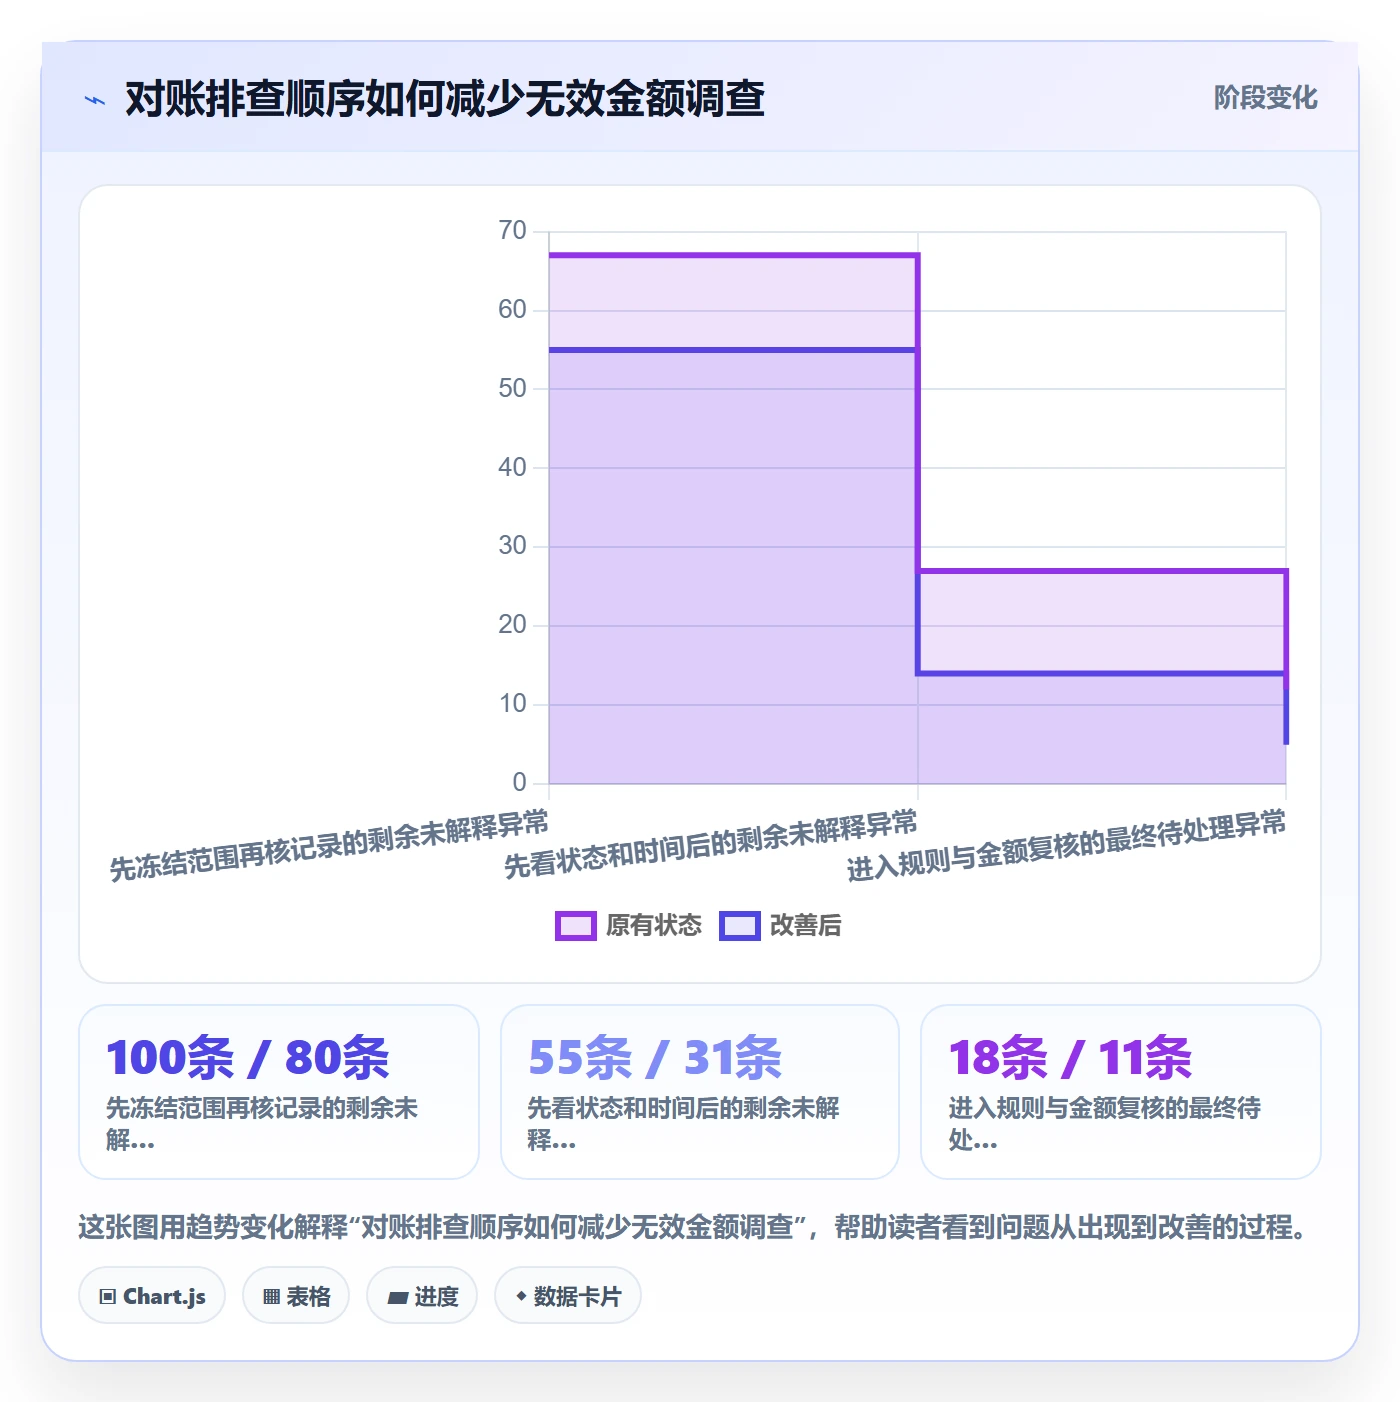Viewport: 1400px width, 1402px height.
Task: Select the 进度 tag
Action: coord(422,1296)
